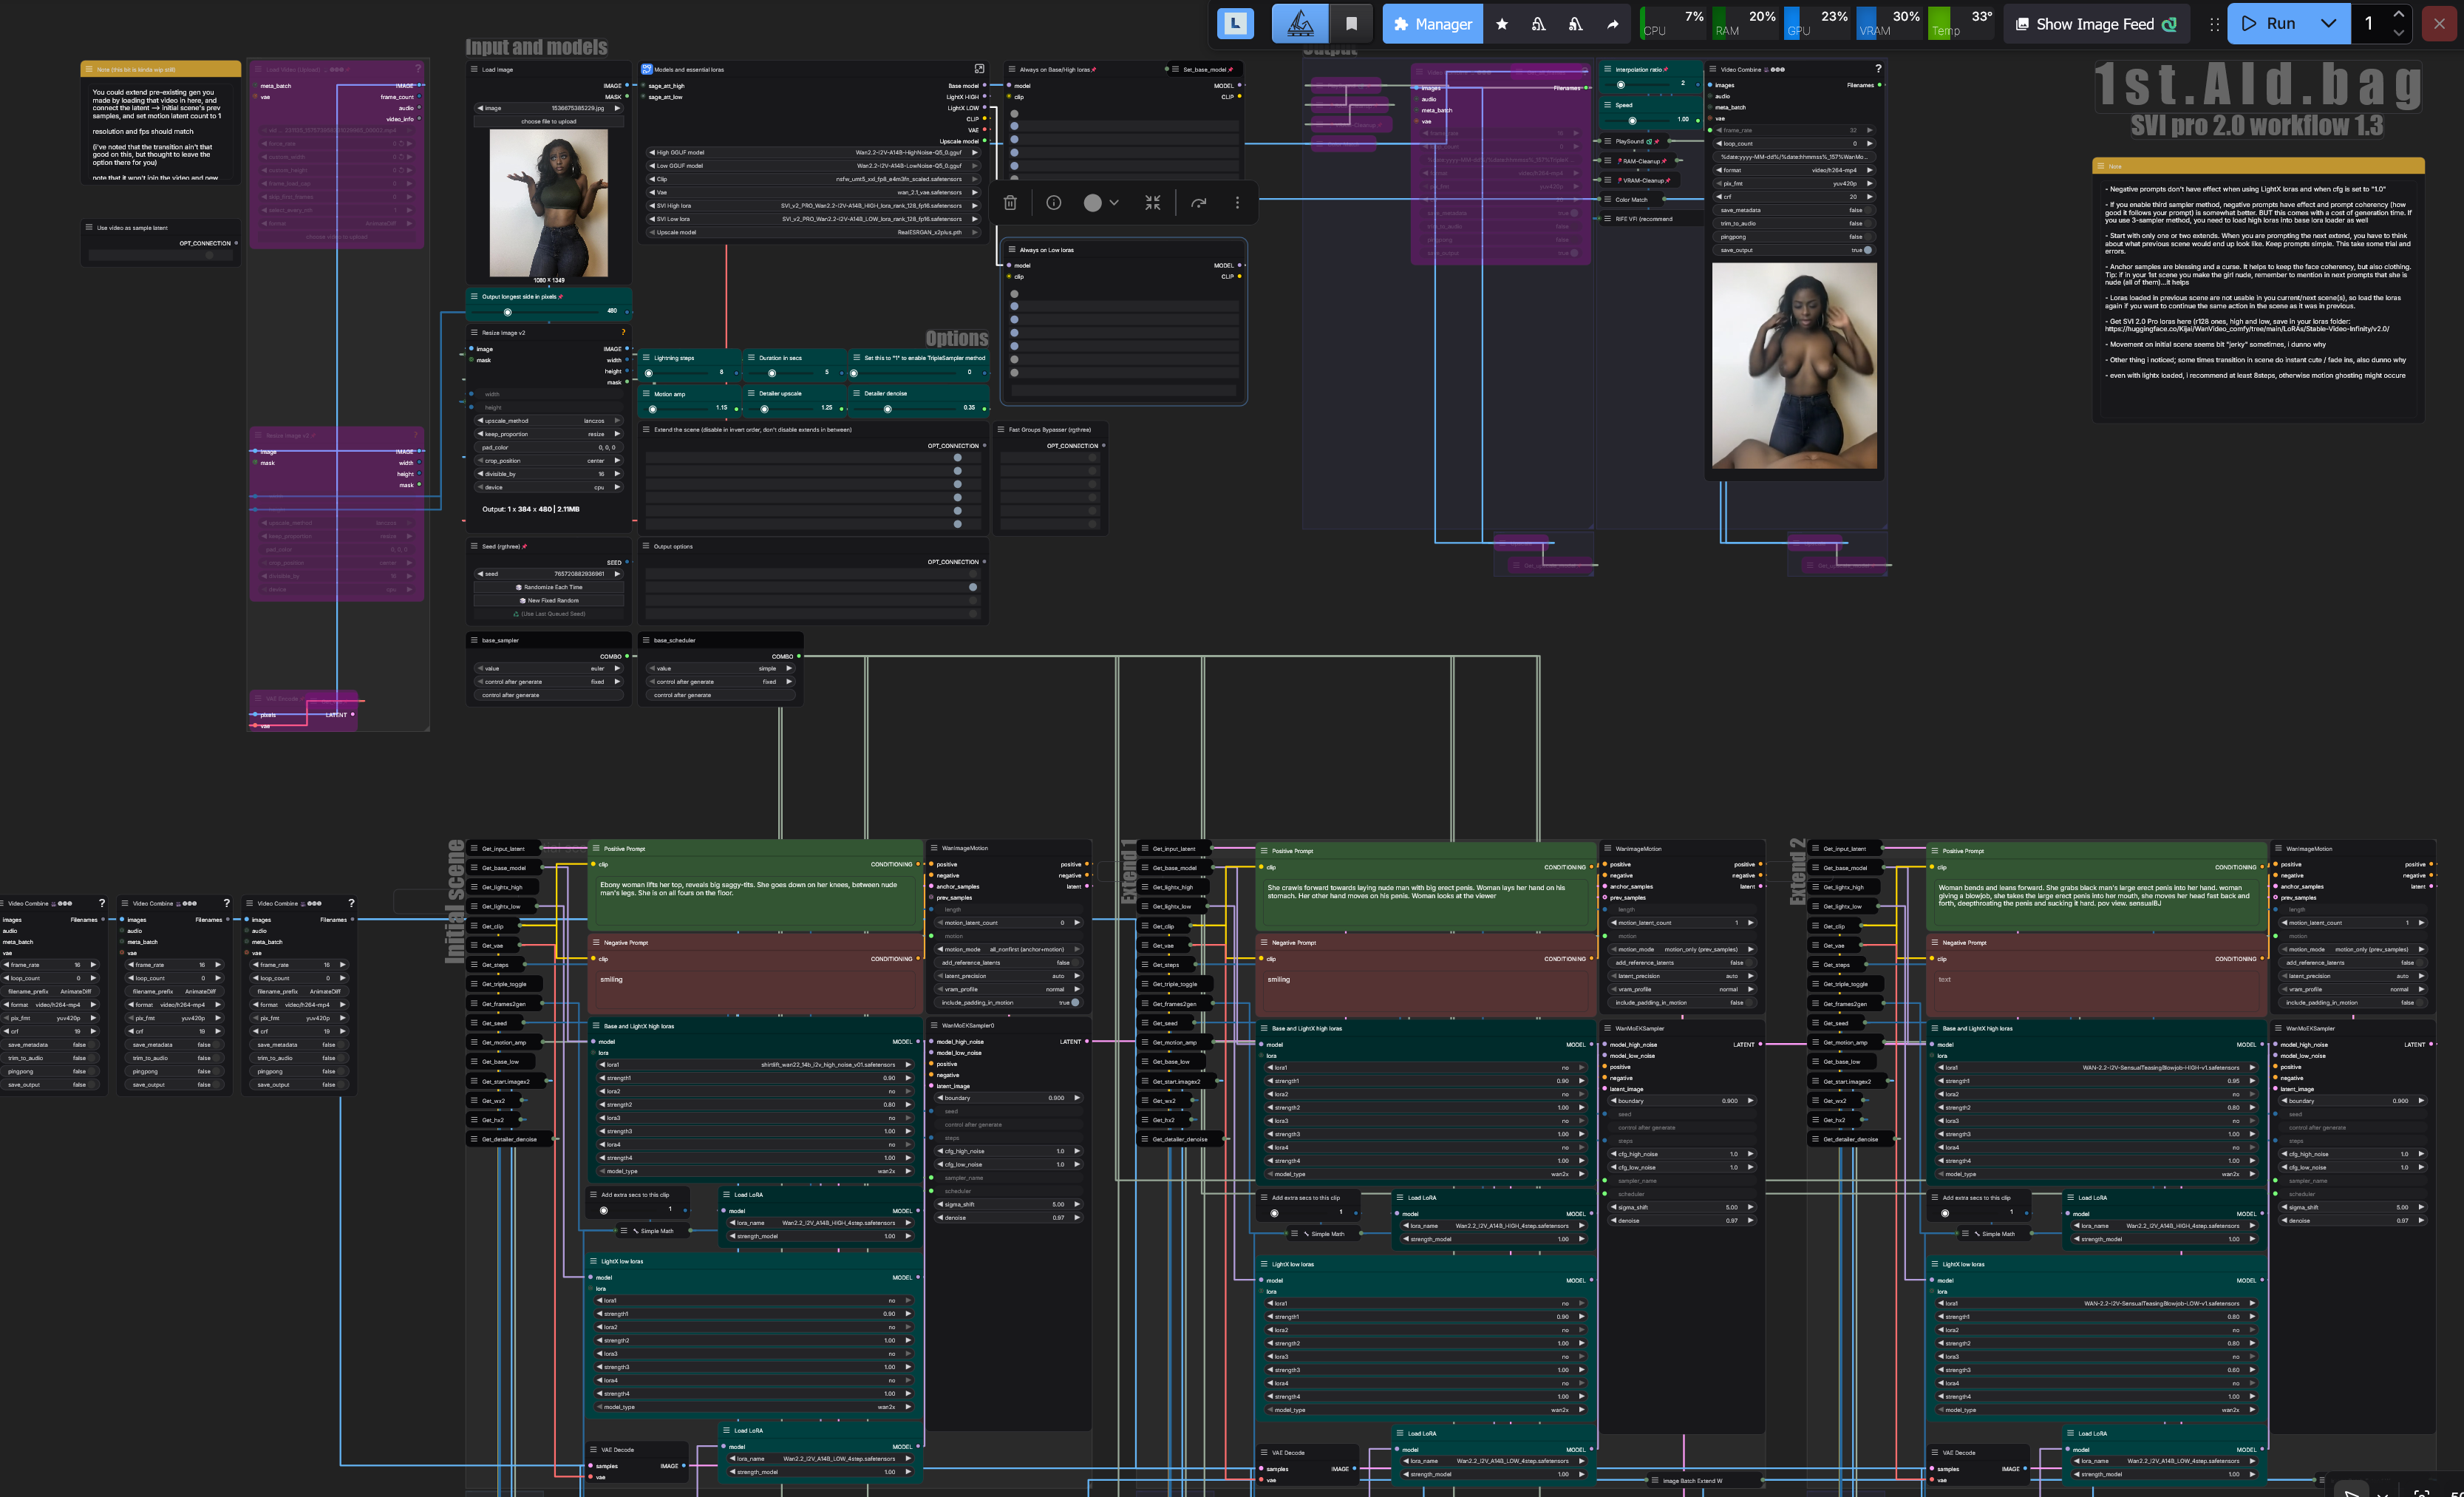2464x1497 pixels.
Task: Click the bookmark icon in top bar
Action: coord(1351,24)
